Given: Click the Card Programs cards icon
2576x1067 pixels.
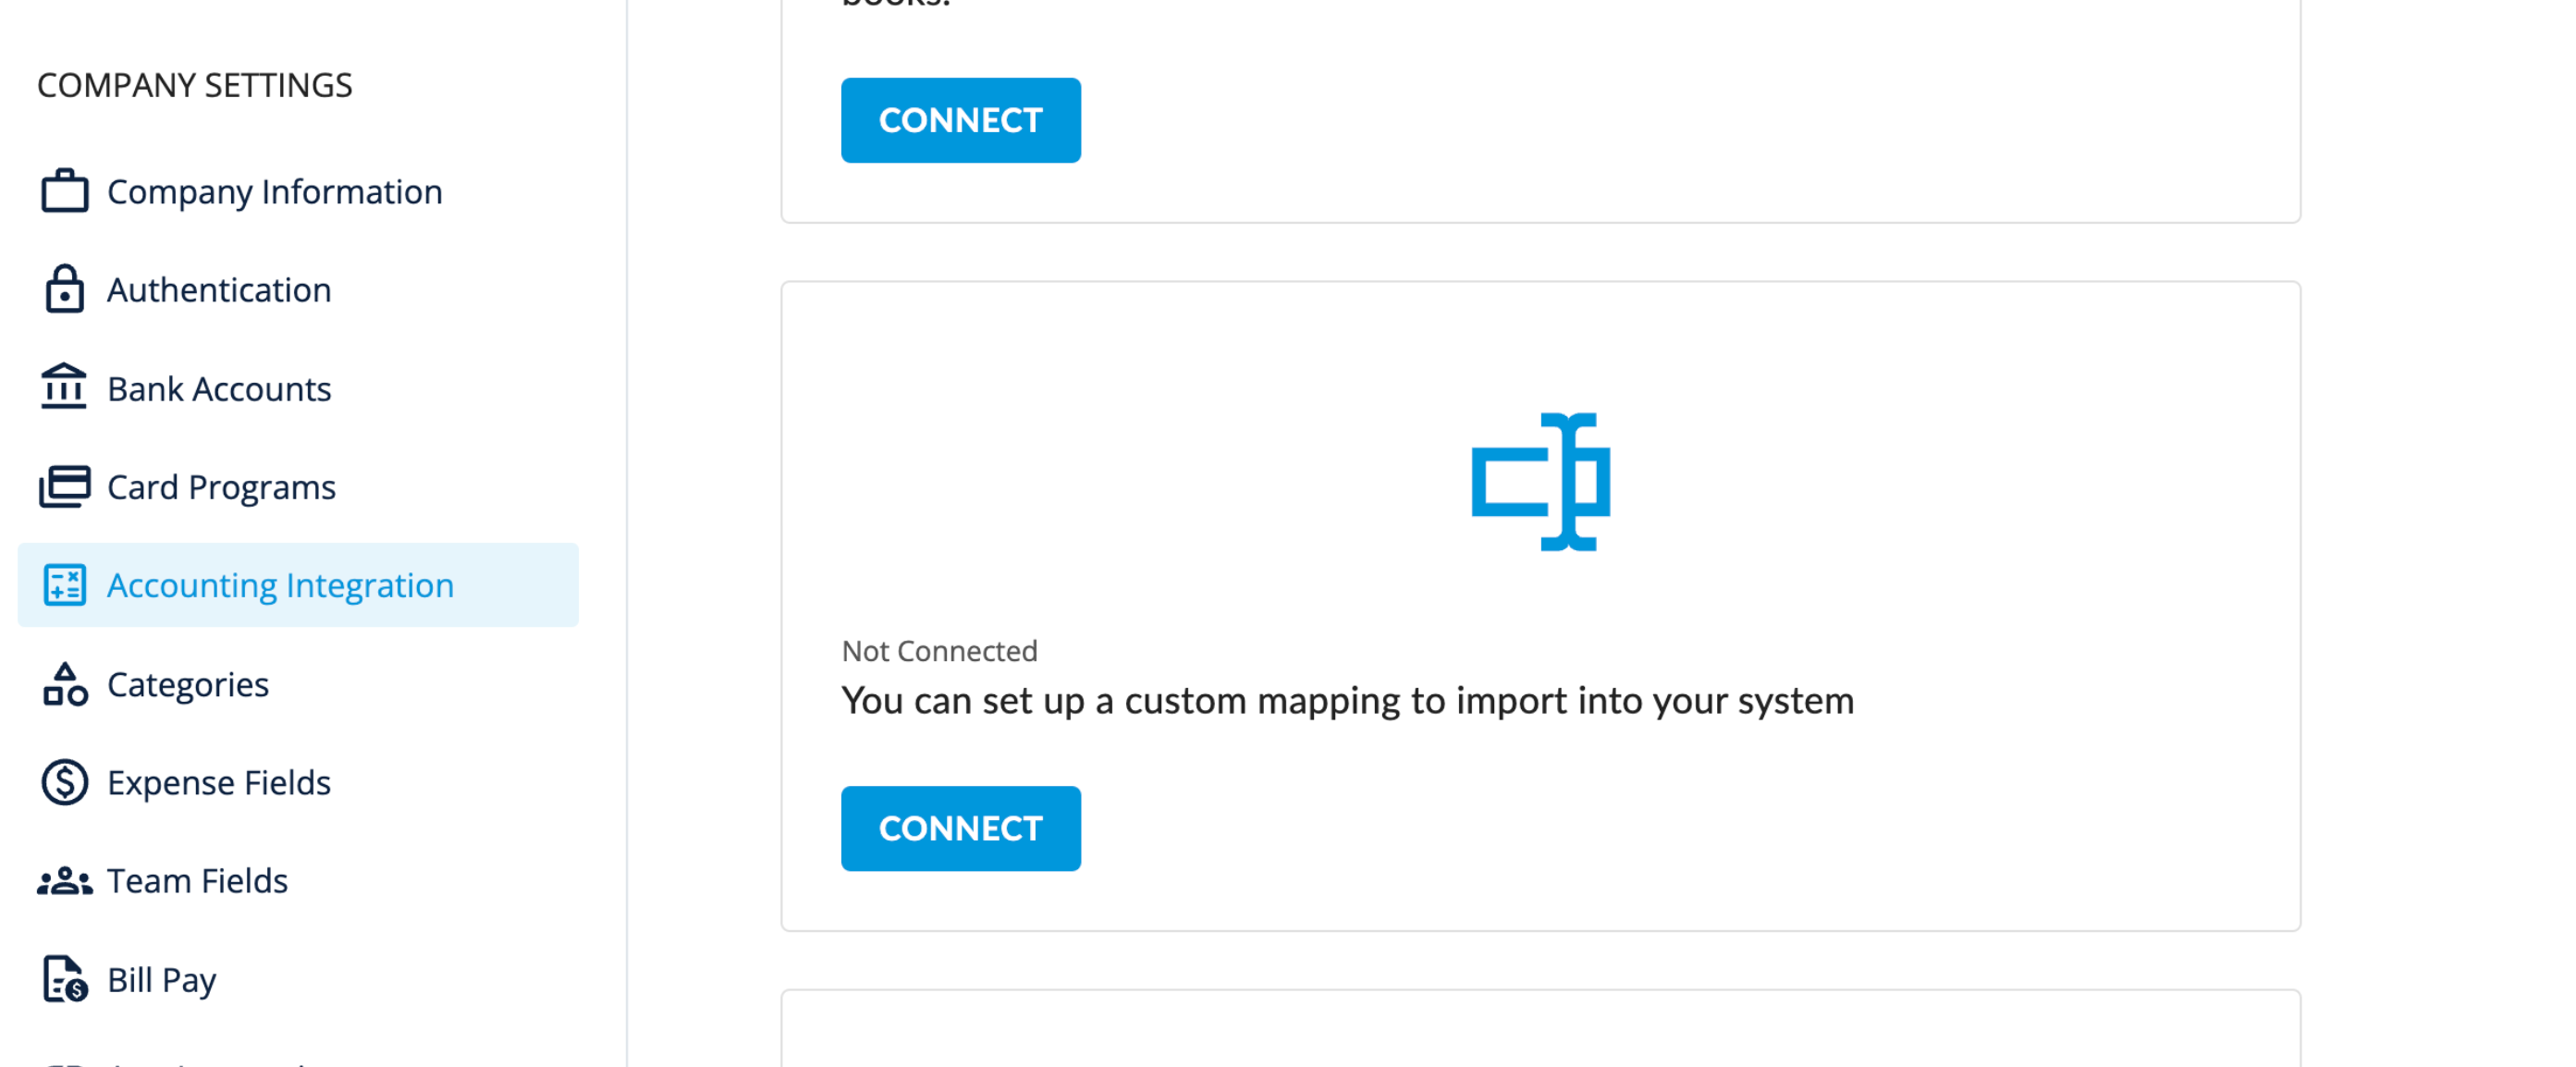Looking at the screenshot, I should pos(65,486).
